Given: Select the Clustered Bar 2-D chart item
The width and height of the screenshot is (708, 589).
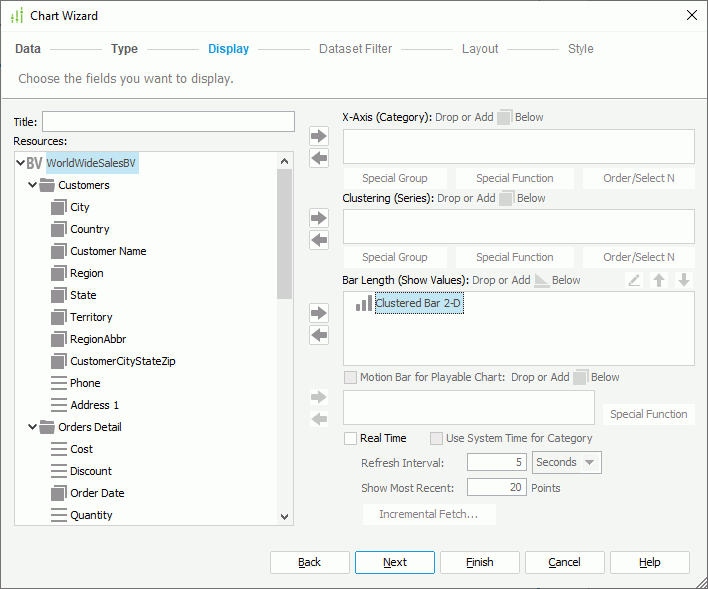Looking at the screenshot, I should click(x=418, y=303).
